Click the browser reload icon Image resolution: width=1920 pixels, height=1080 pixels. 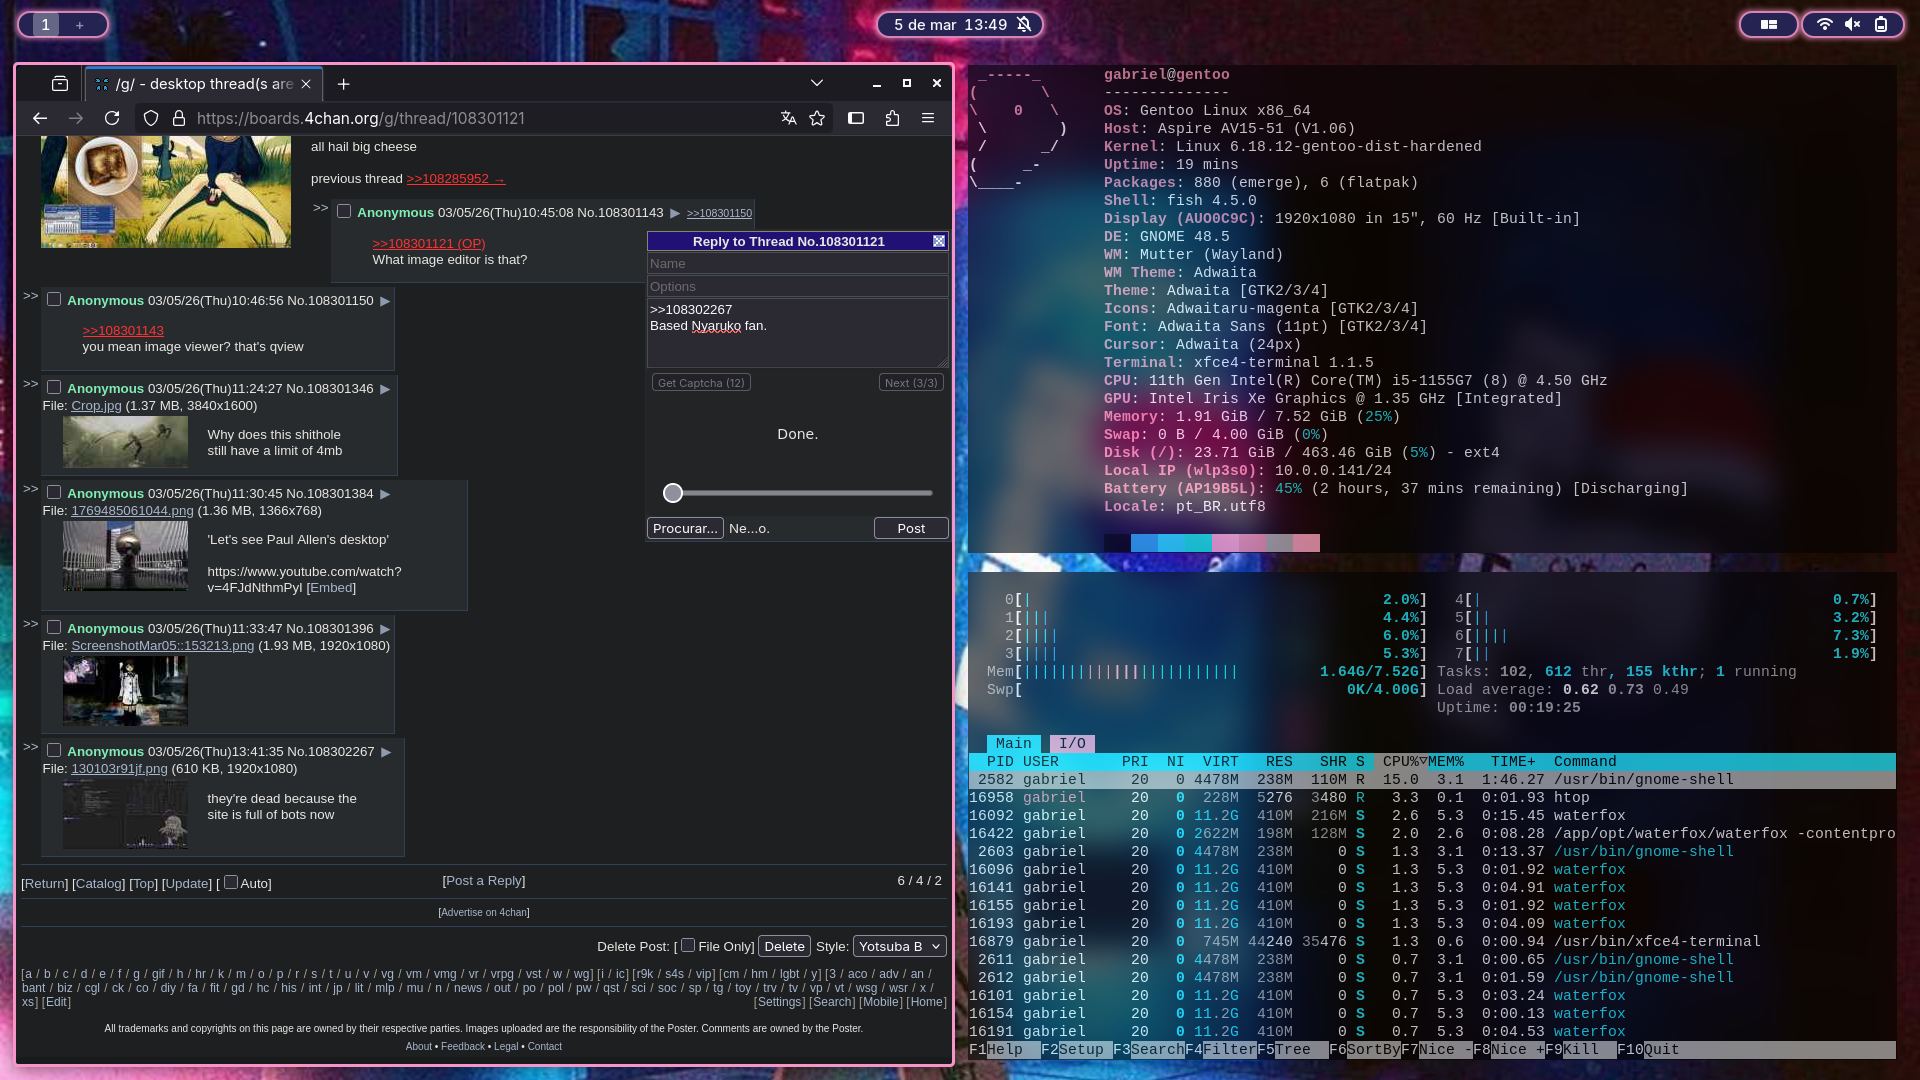112,118
